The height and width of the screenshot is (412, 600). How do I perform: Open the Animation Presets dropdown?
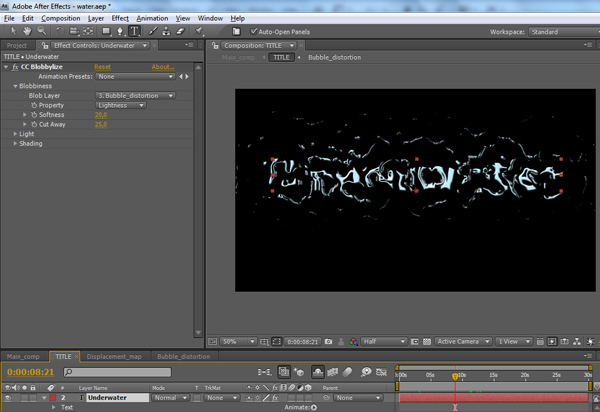tap(135, 77)
